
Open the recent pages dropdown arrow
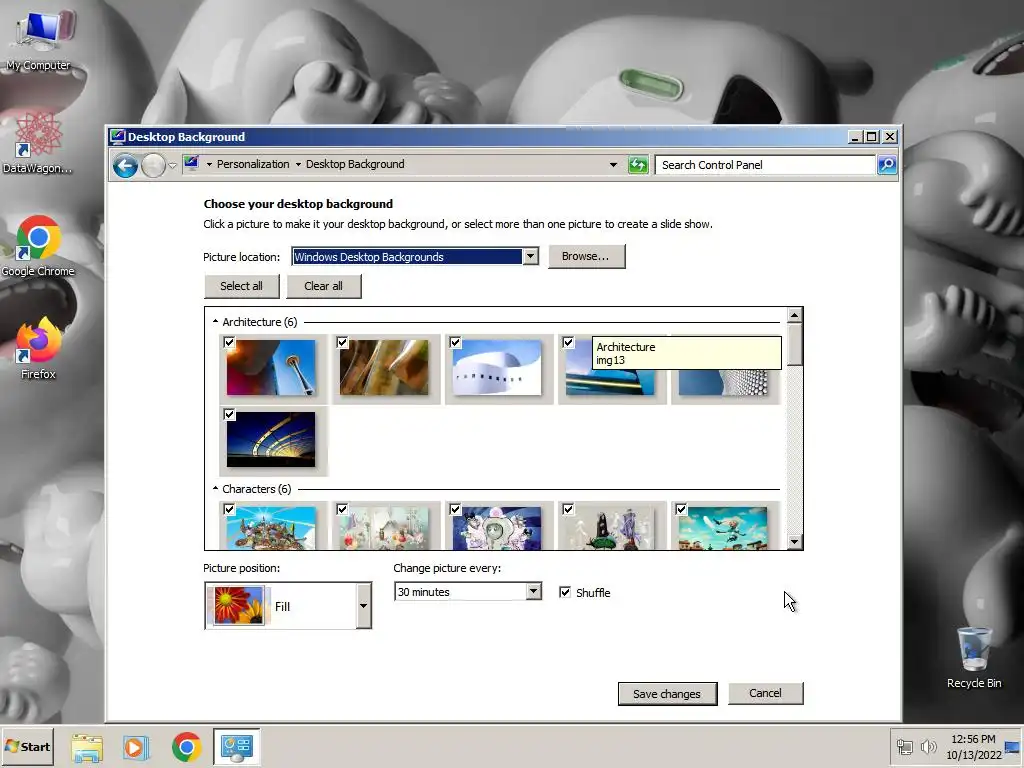click(x=172, y=166)
